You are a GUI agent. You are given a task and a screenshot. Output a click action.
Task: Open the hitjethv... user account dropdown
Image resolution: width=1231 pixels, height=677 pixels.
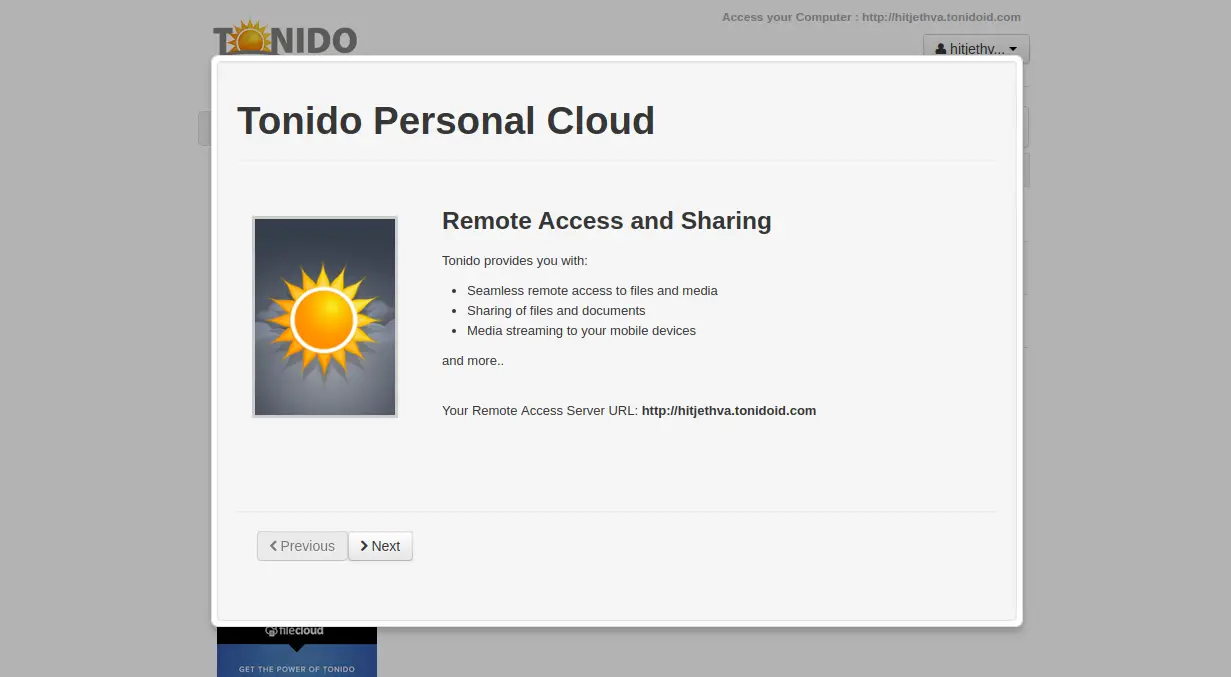point(976,48)
